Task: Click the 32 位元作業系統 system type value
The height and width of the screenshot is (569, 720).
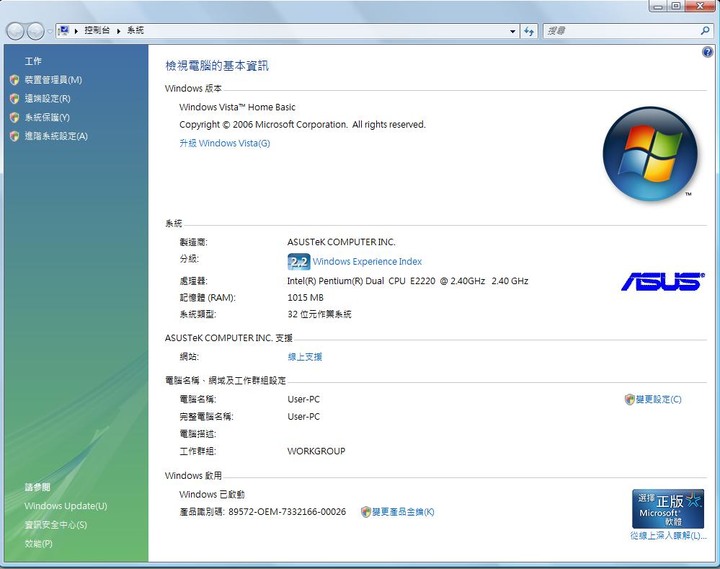Action: point(320,315)
